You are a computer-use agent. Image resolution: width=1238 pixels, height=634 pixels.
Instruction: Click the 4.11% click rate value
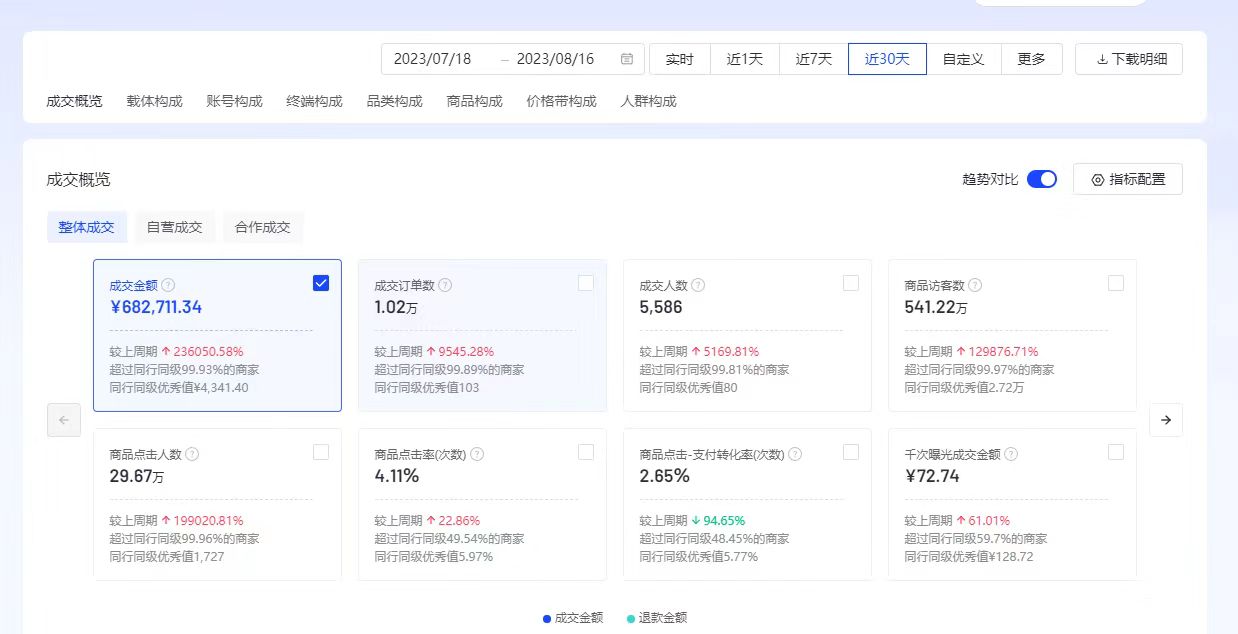click(397, 476)
